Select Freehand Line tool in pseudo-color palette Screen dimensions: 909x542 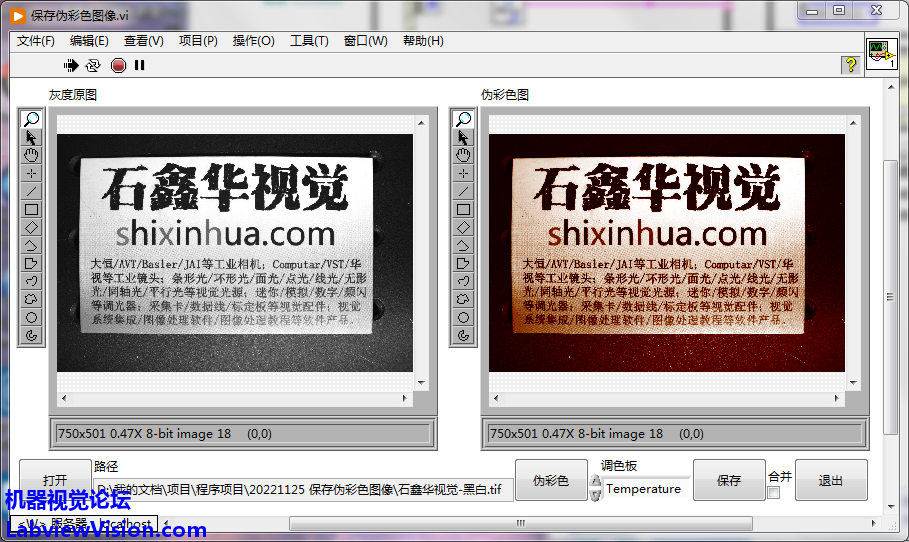(463, 281)
